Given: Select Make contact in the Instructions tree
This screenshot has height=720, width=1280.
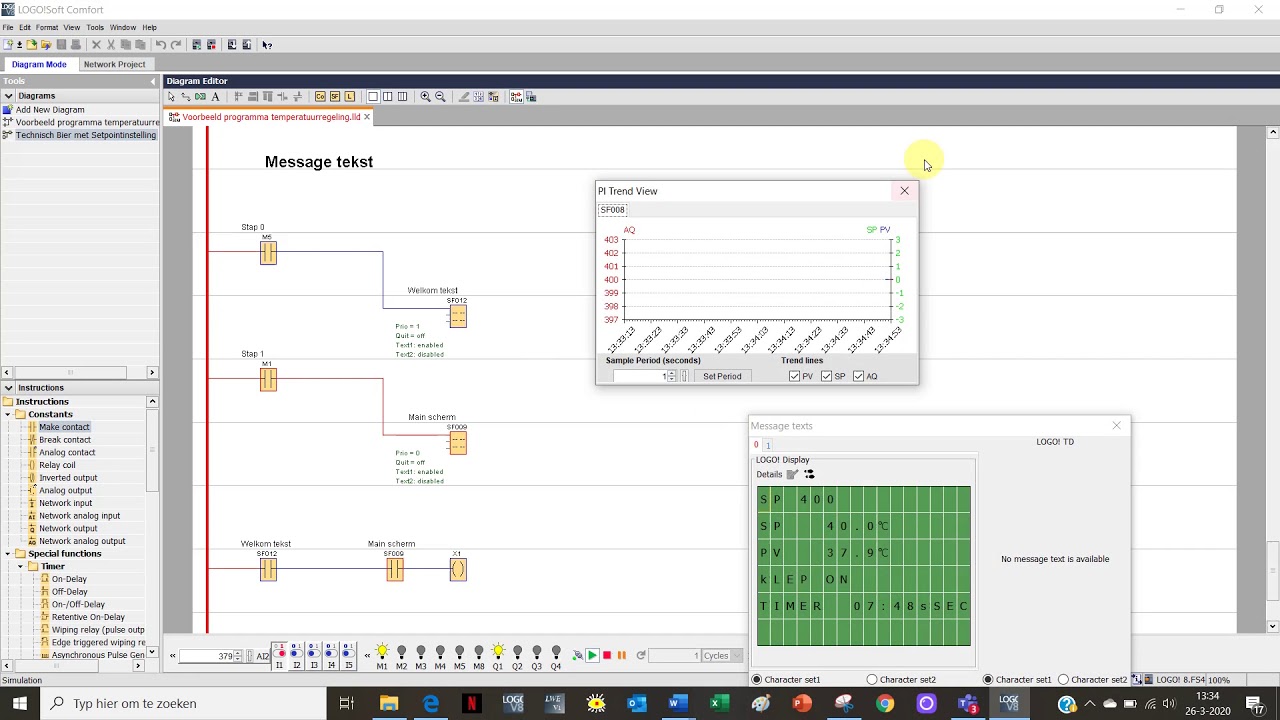Looking at the screenshot, I should click(x=64, y=427).
